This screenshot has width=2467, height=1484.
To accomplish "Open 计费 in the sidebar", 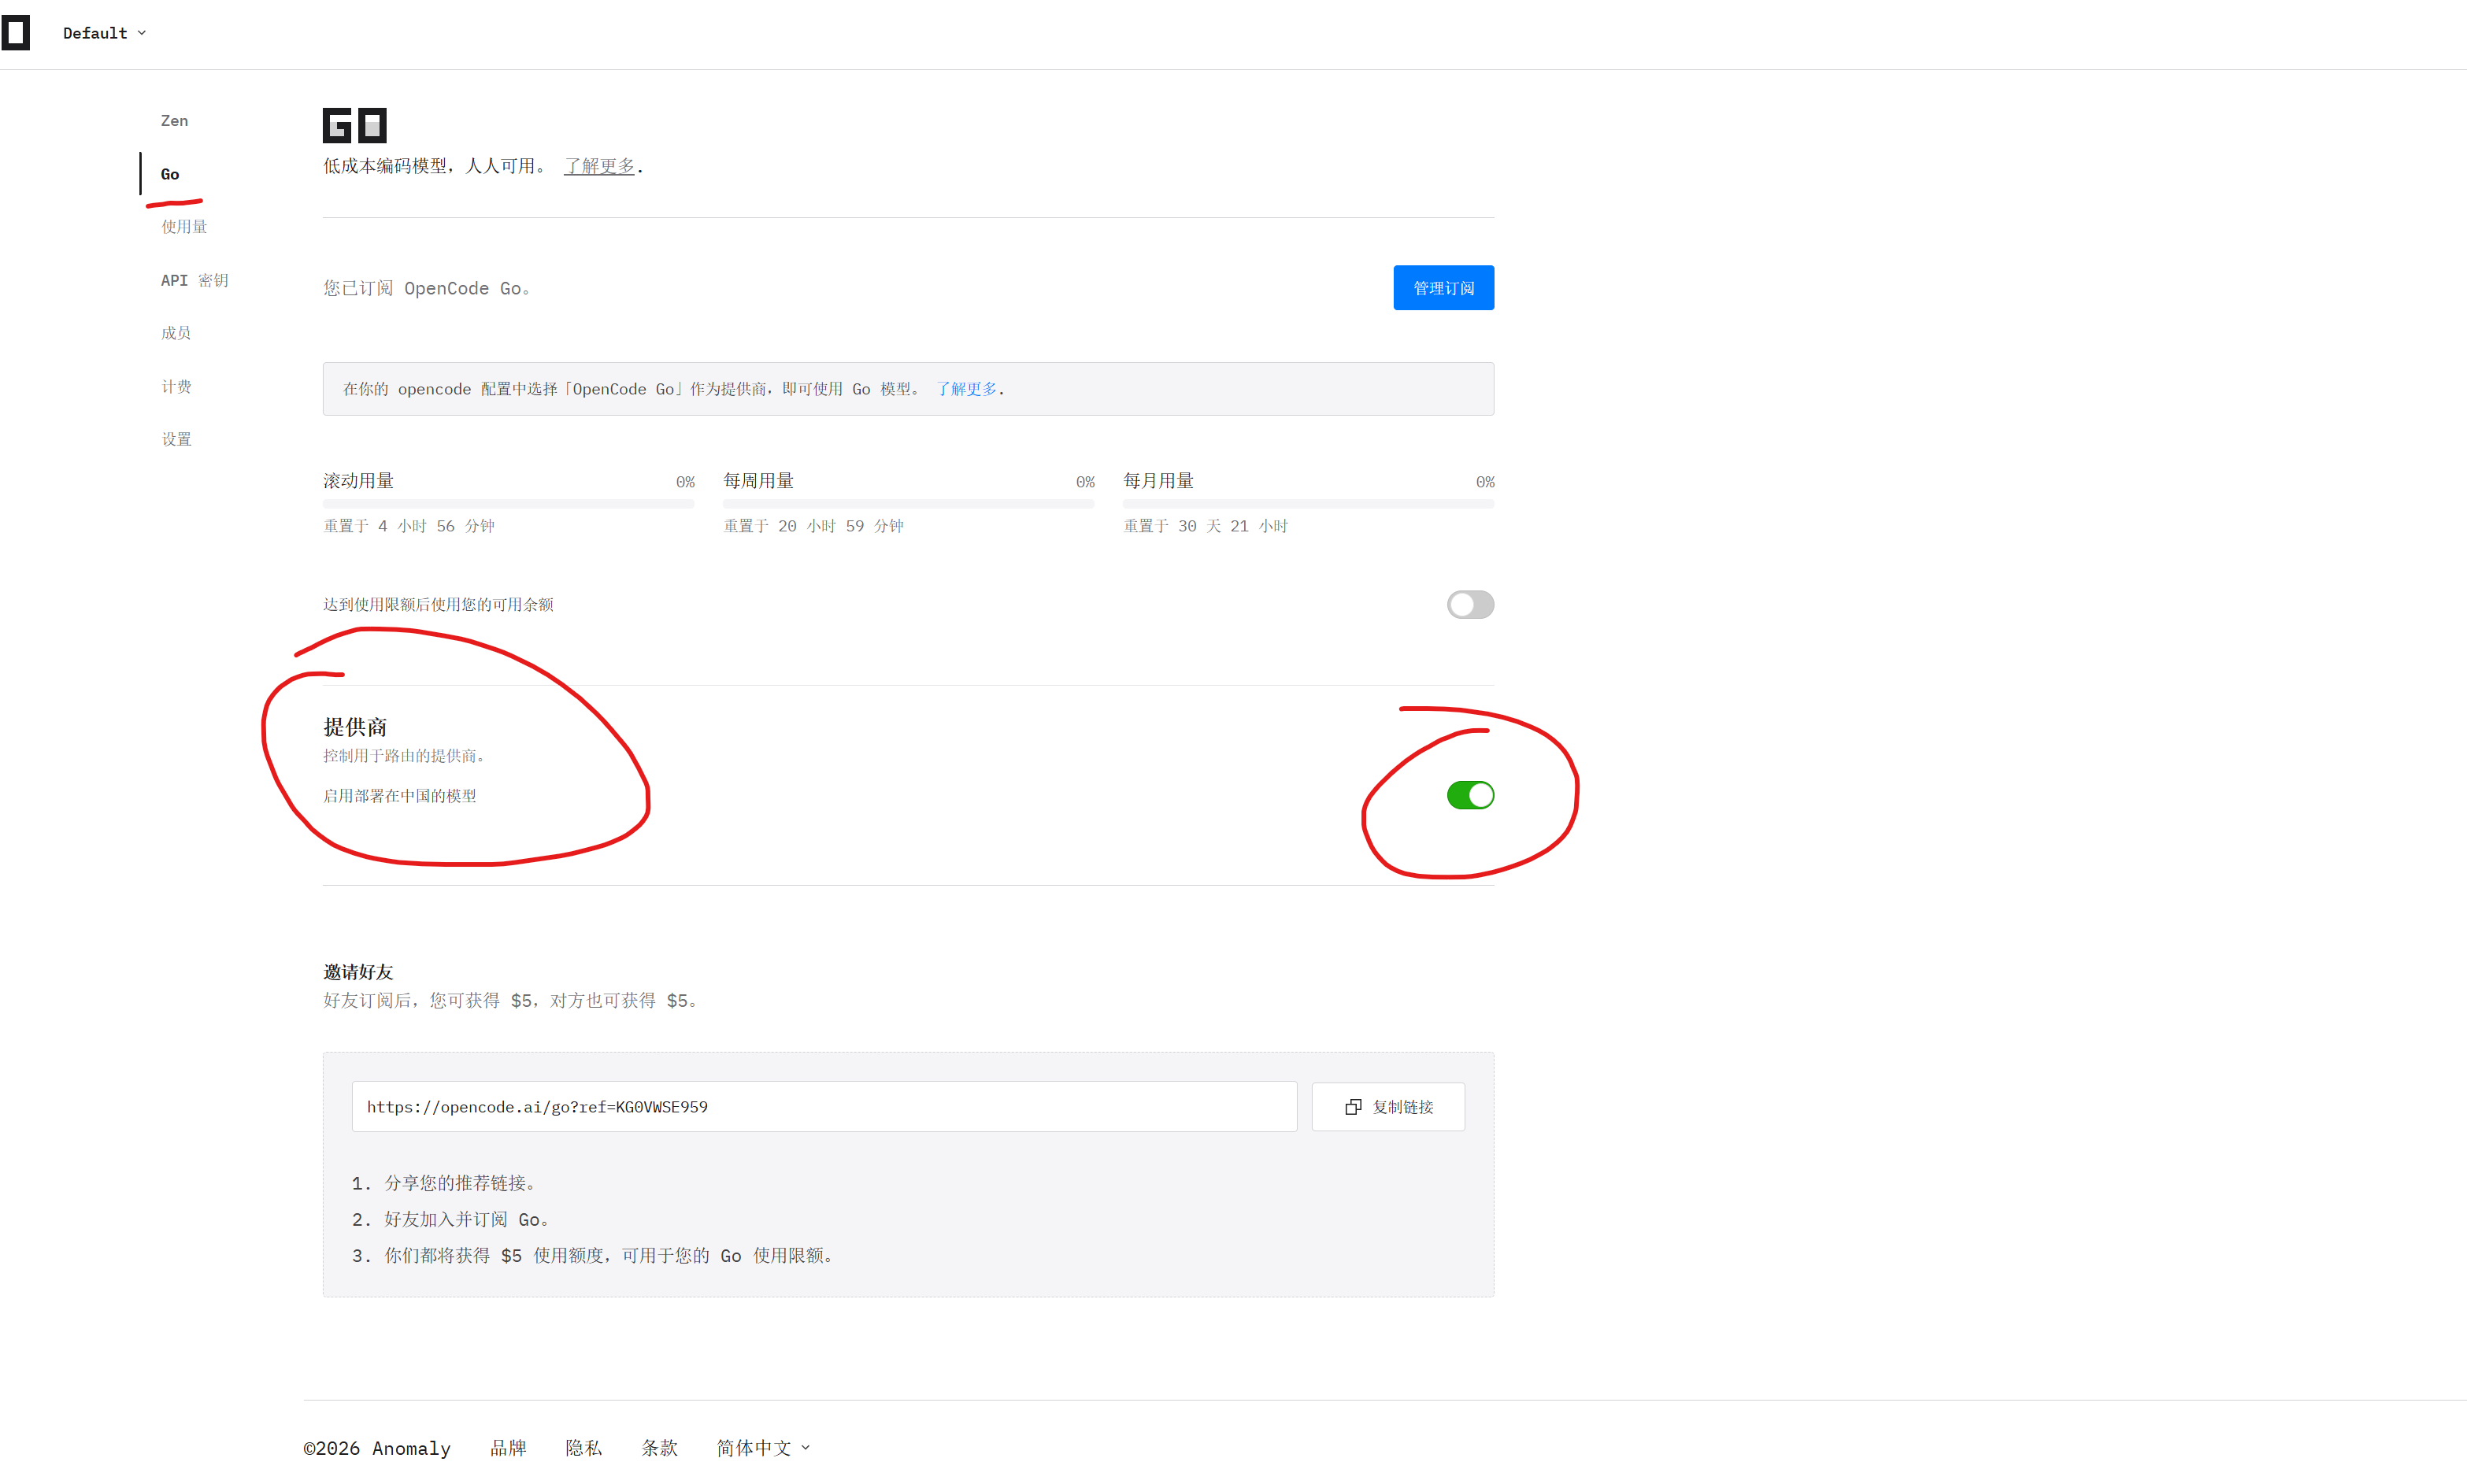I will [176, 386].
